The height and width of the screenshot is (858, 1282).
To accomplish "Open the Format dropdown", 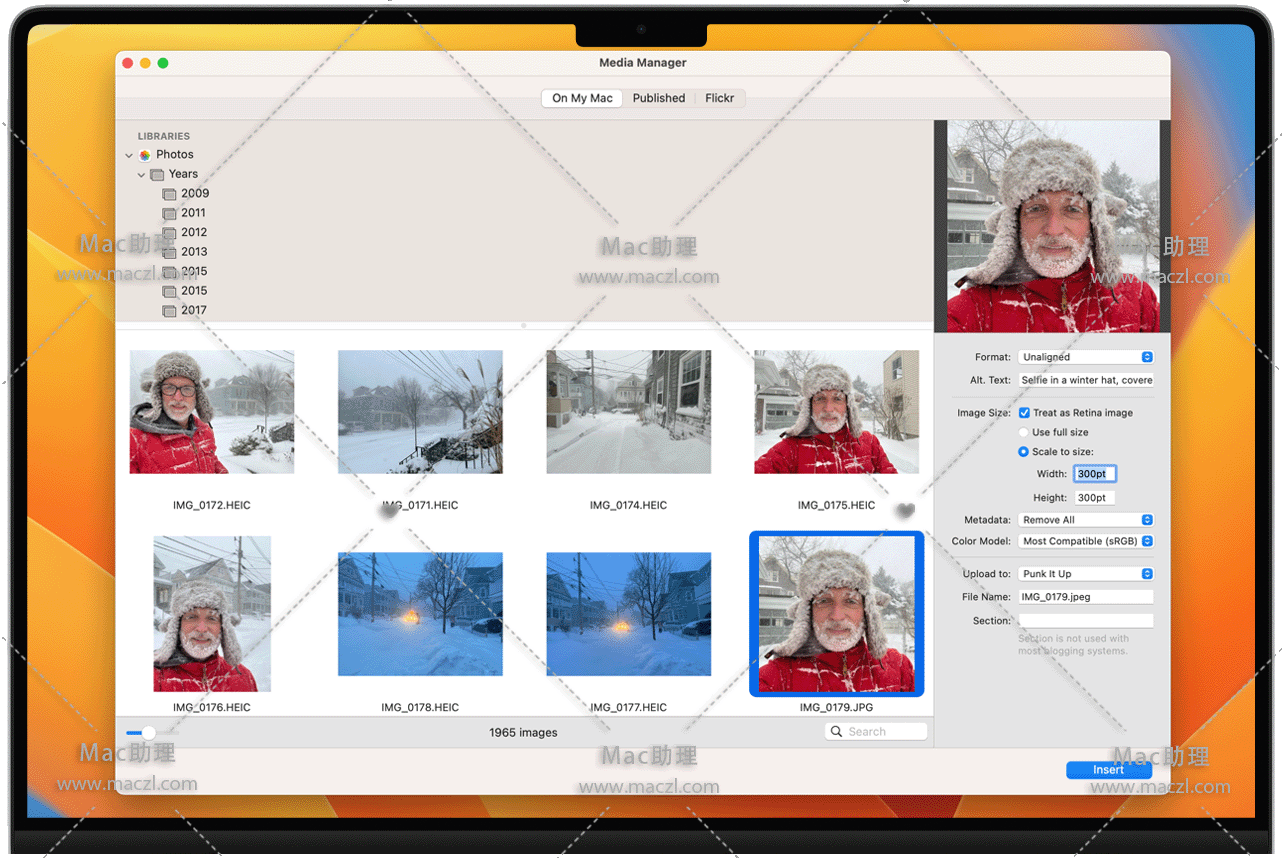I will 1086,357.
